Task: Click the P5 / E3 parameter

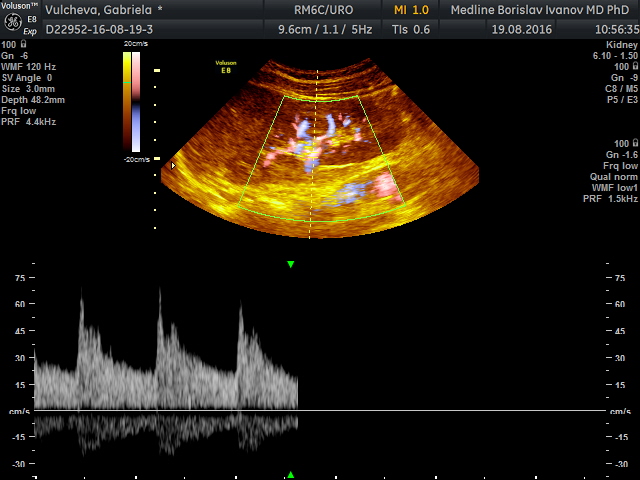Action: 622,100
